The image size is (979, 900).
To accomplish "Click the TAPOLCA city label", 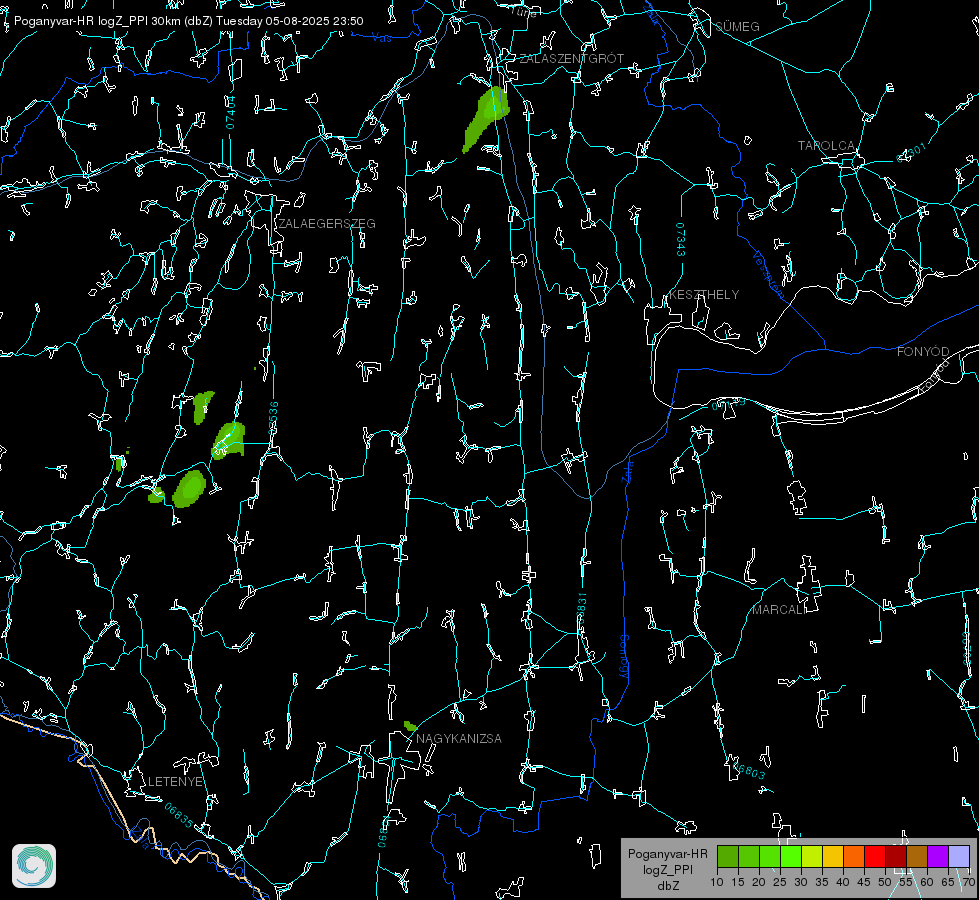I will 826,146.
